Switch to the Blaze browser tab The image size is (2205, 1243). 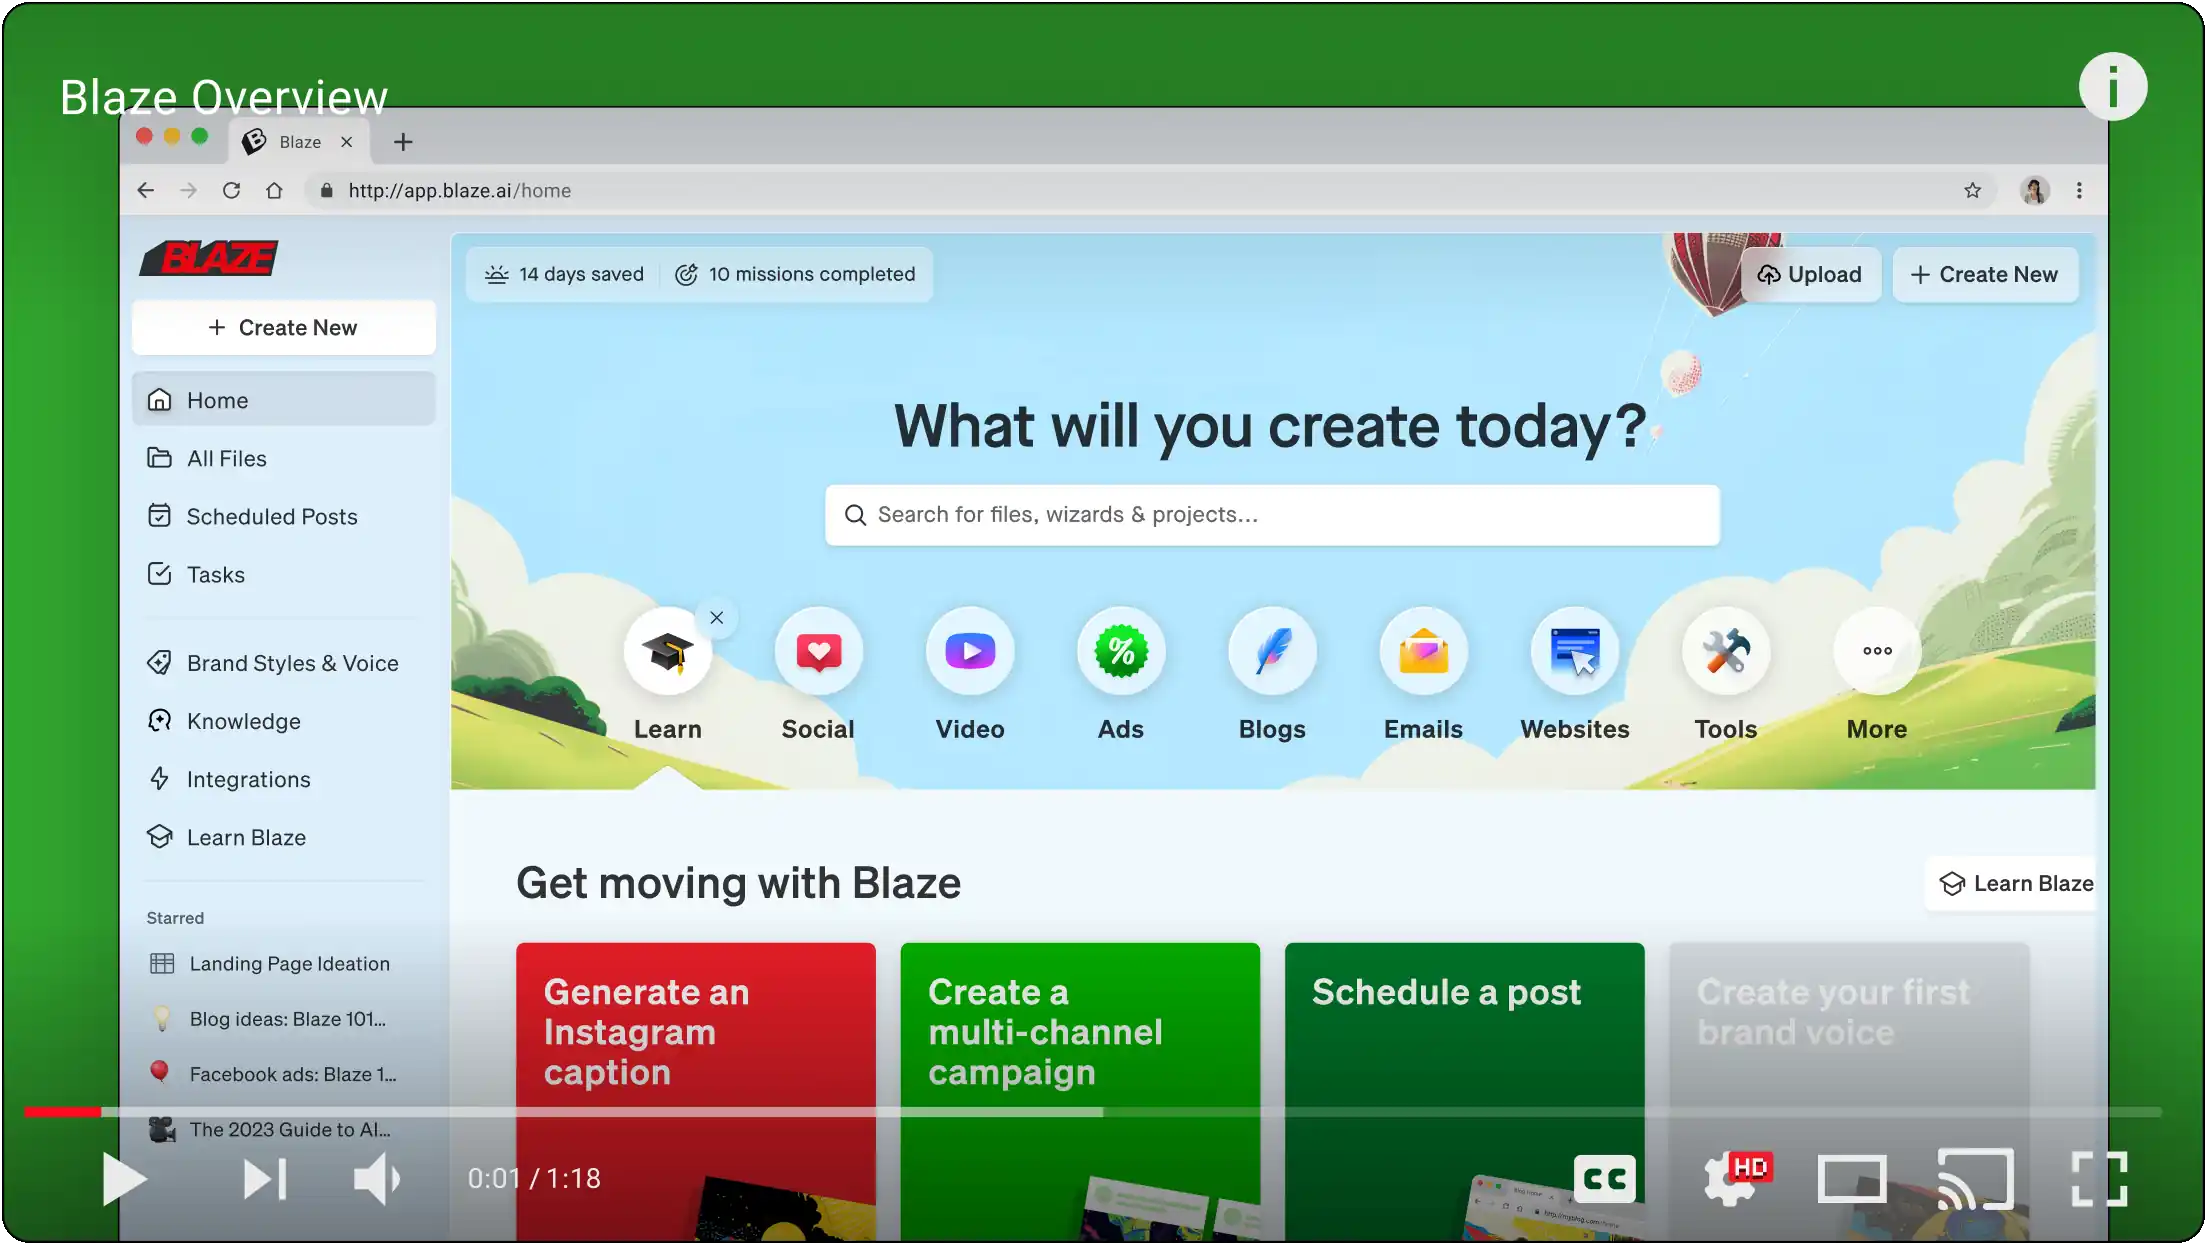298,141
